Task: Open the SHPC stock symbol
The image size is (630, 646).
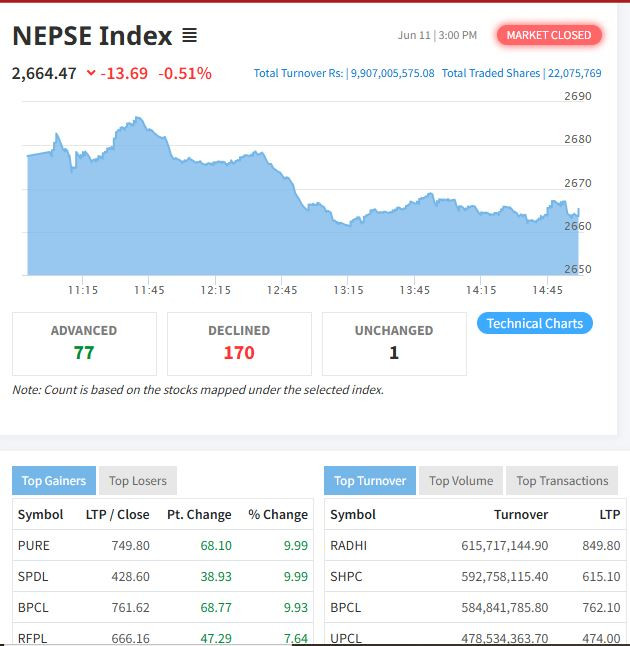Action: (347, 577)
